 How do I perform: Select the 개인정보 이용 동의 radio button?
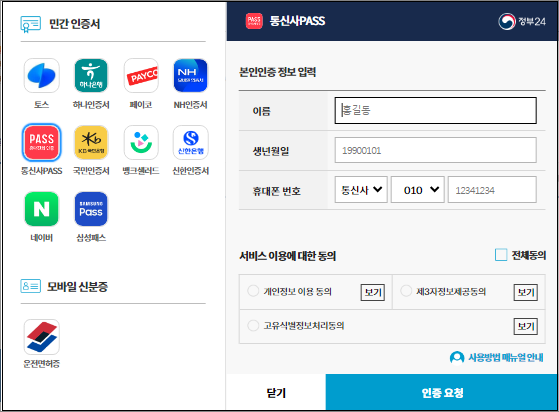[x=253, y=291]
